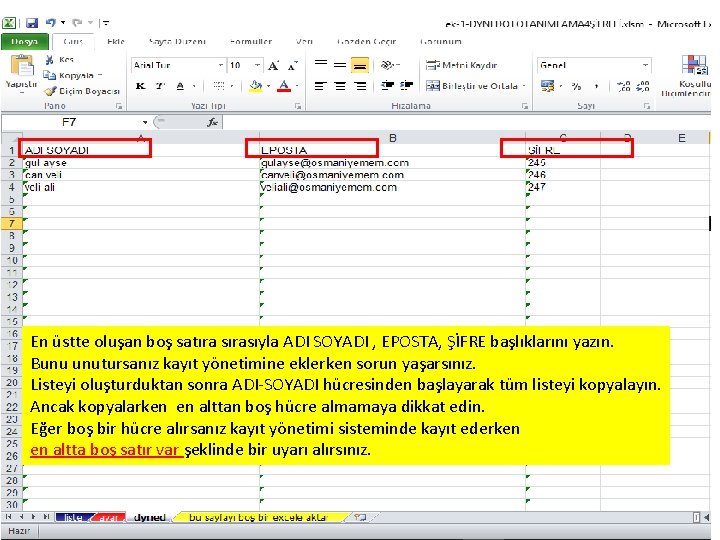The width and height of the screenshot is (720, 540).
Task: Open the Arial Tur font name dropdown
Action: click(221, 65)
